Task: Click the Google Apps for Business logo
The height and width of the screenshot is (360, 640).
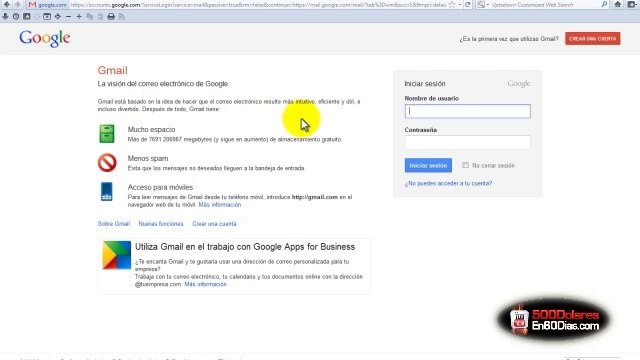Action: [117, 255]
